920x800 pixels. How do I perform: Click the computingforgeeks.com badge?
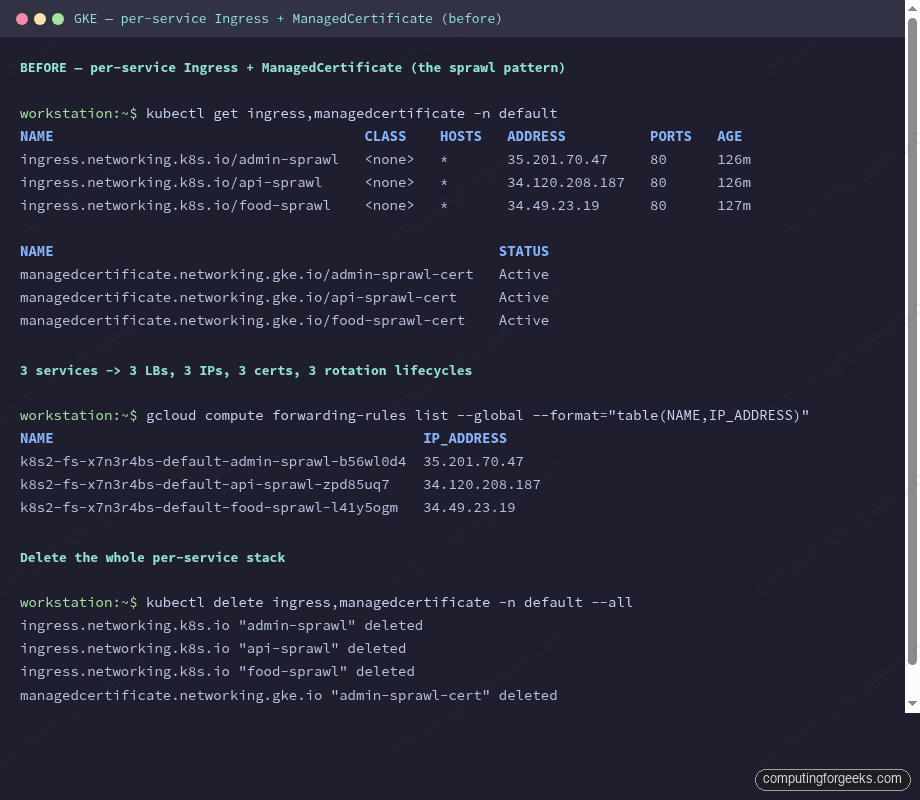pos(831,779)
